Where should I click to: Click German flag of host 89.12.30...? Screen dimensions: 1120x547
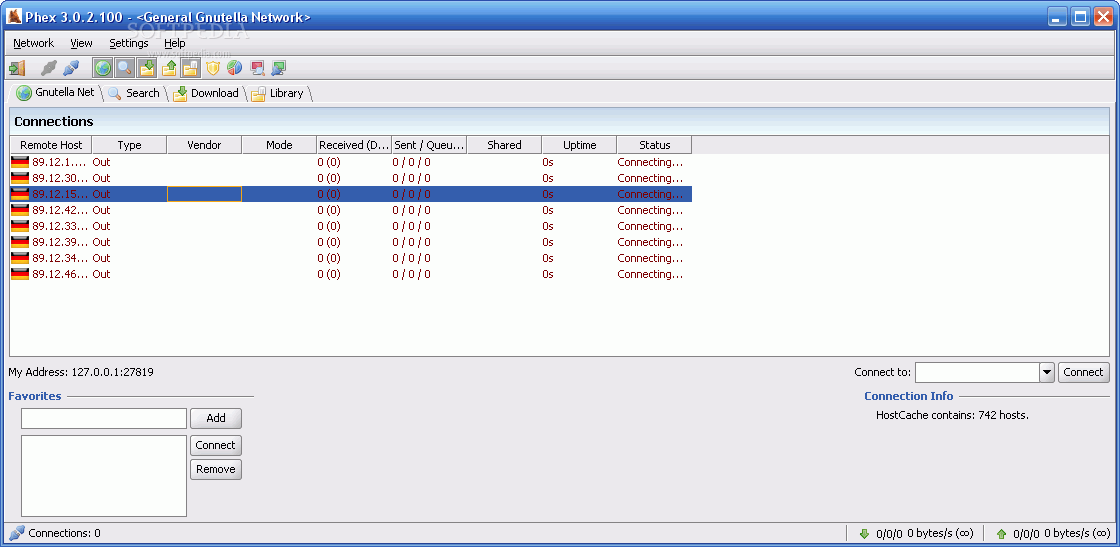20,178
